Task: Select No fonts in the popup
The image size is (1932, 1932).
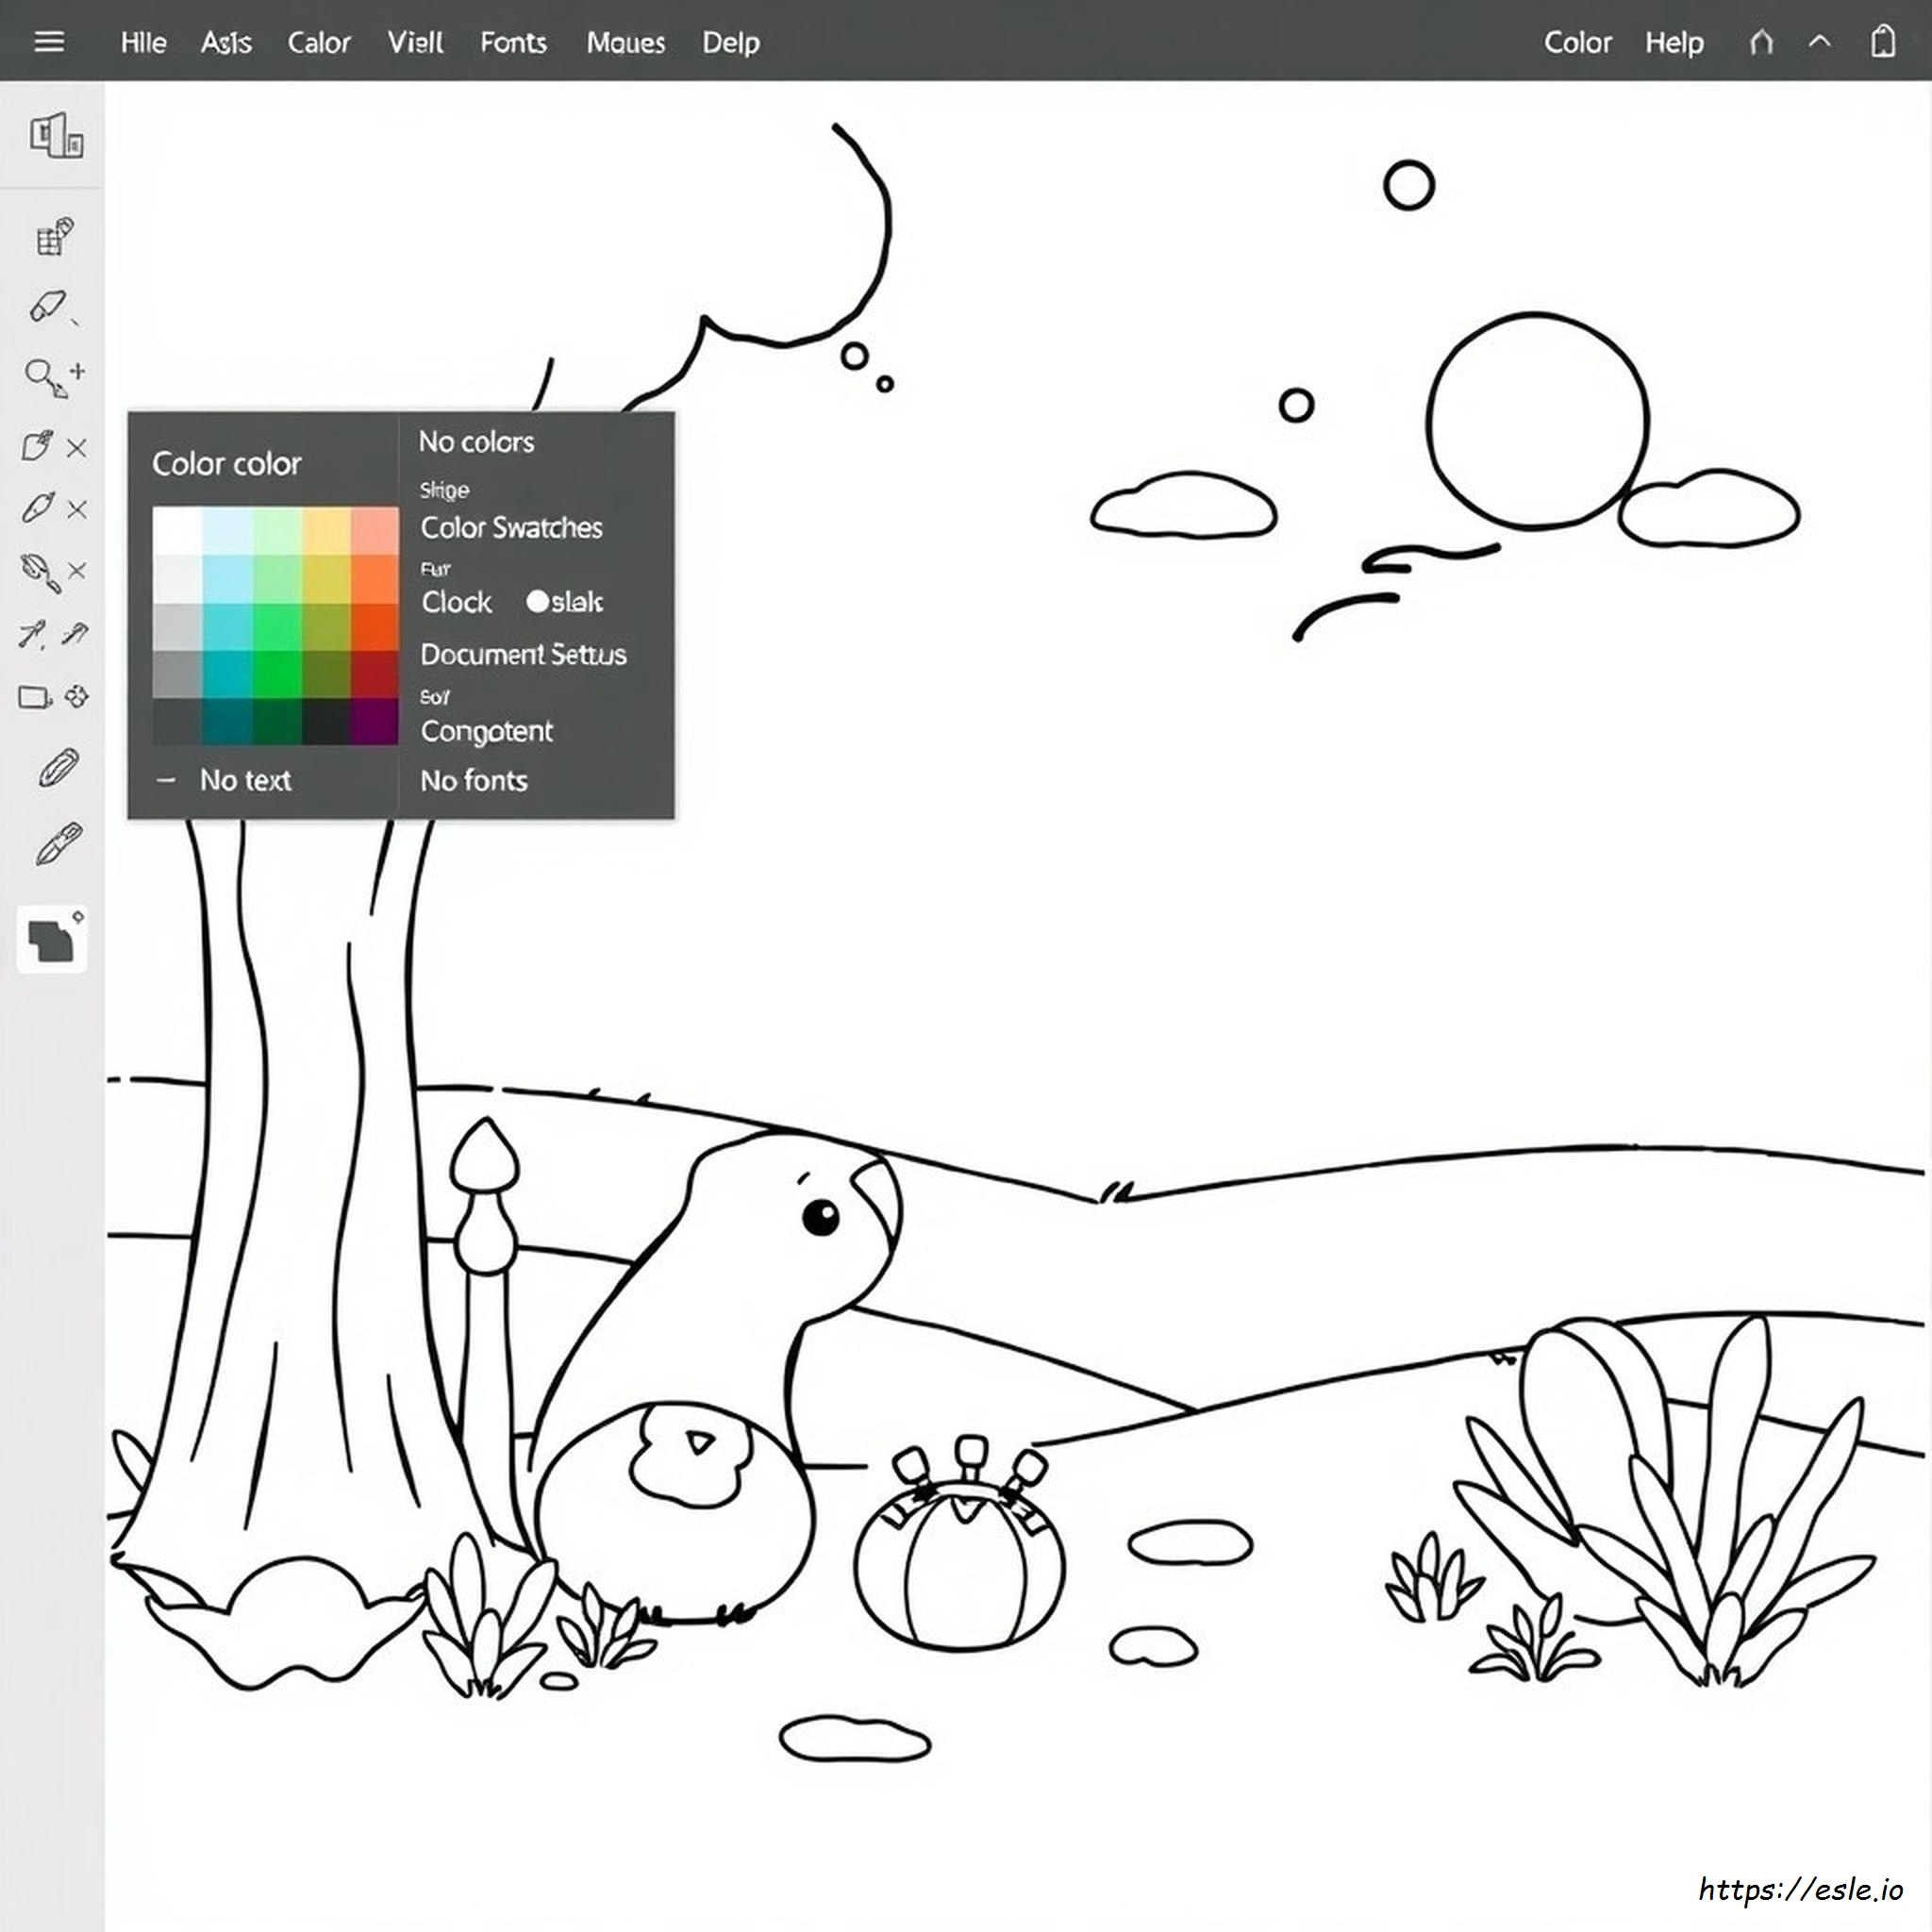Action: coord(473,780)
